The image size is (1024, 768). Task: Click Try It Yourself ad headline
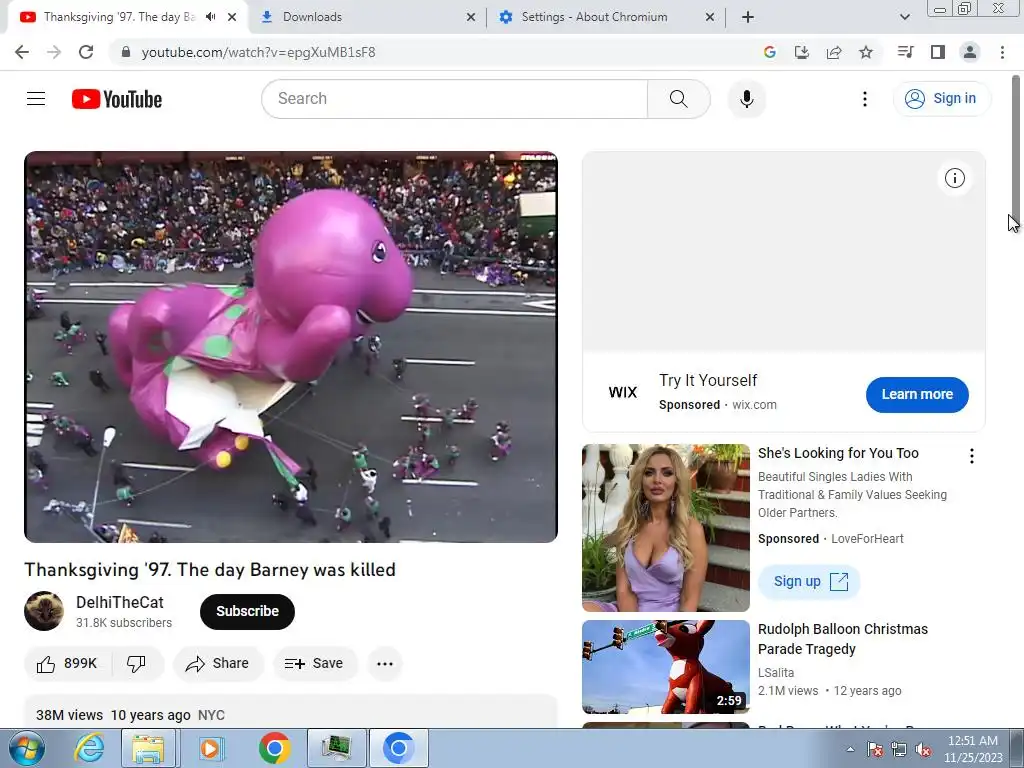(708, 380)
